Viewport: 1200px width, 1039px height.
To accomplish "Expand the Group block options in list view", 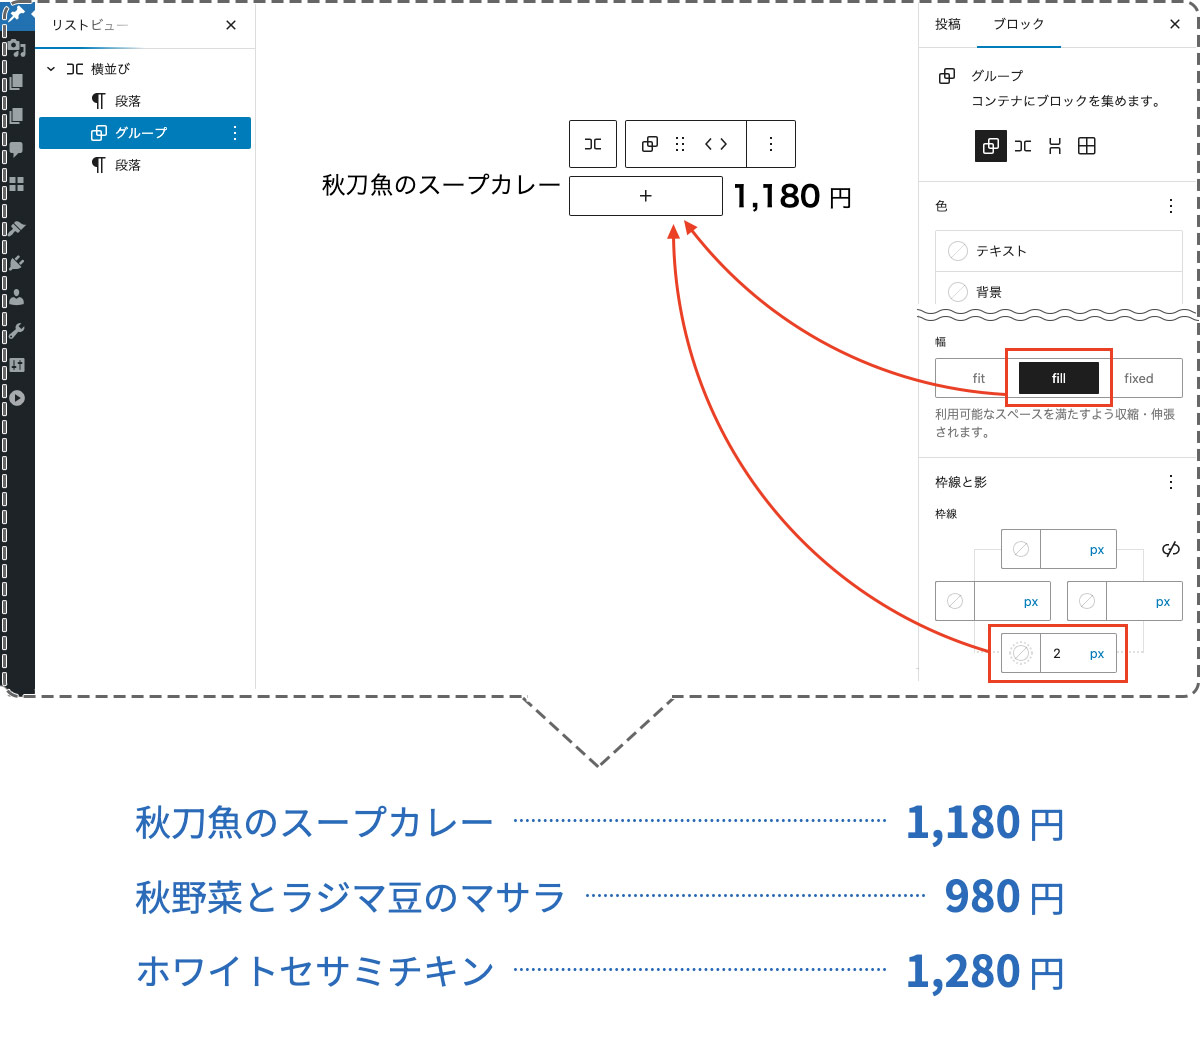I will point(234,132).
